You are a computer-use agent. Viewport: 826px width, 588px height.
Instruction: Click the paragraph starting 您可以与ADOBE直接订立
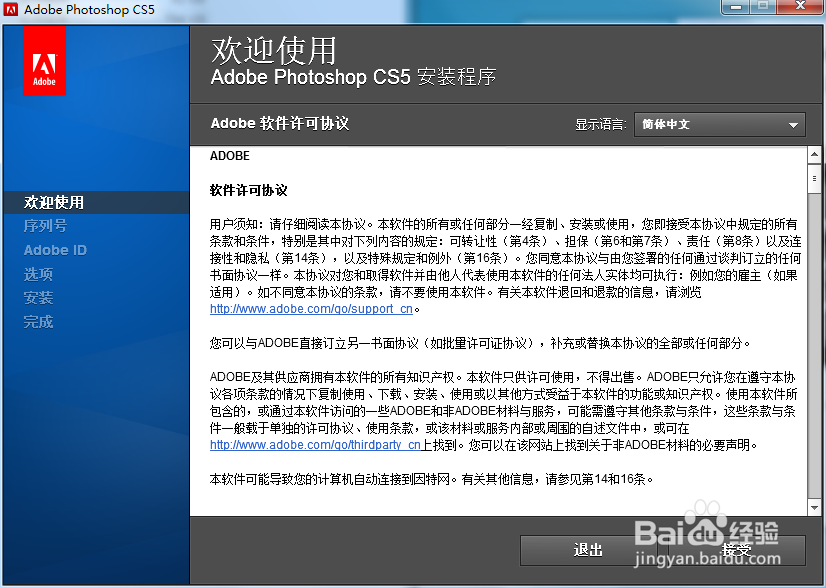tap(480, 344)
